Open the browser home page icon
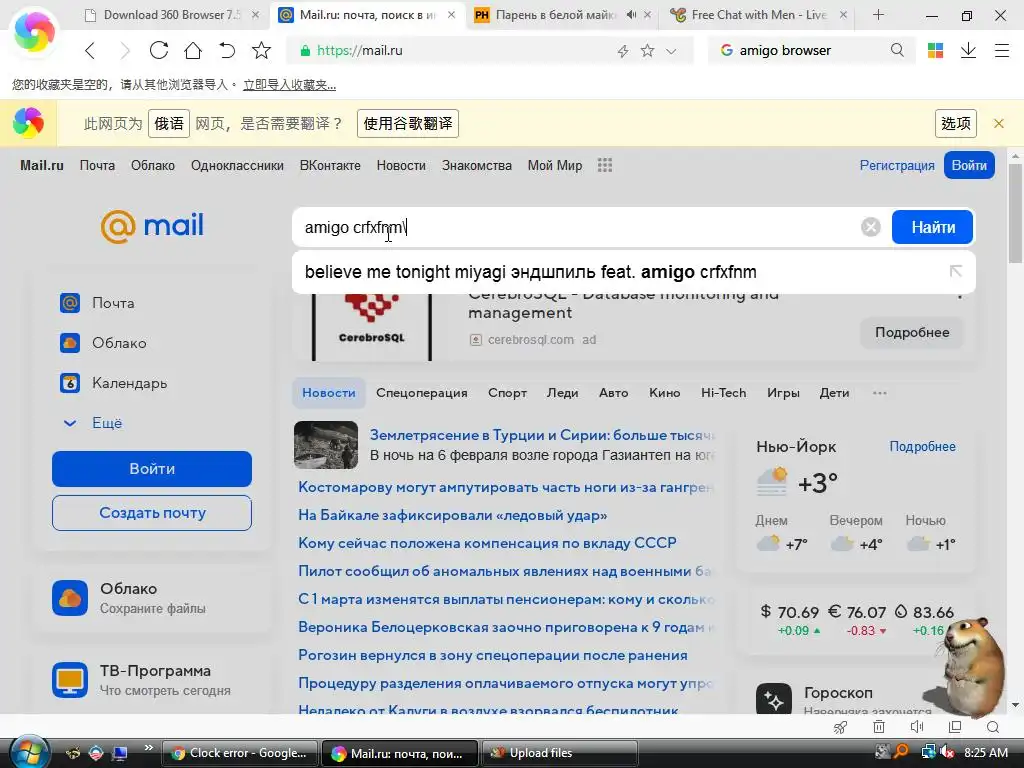This screenshot has height=768, width=1024. (193, 50)
